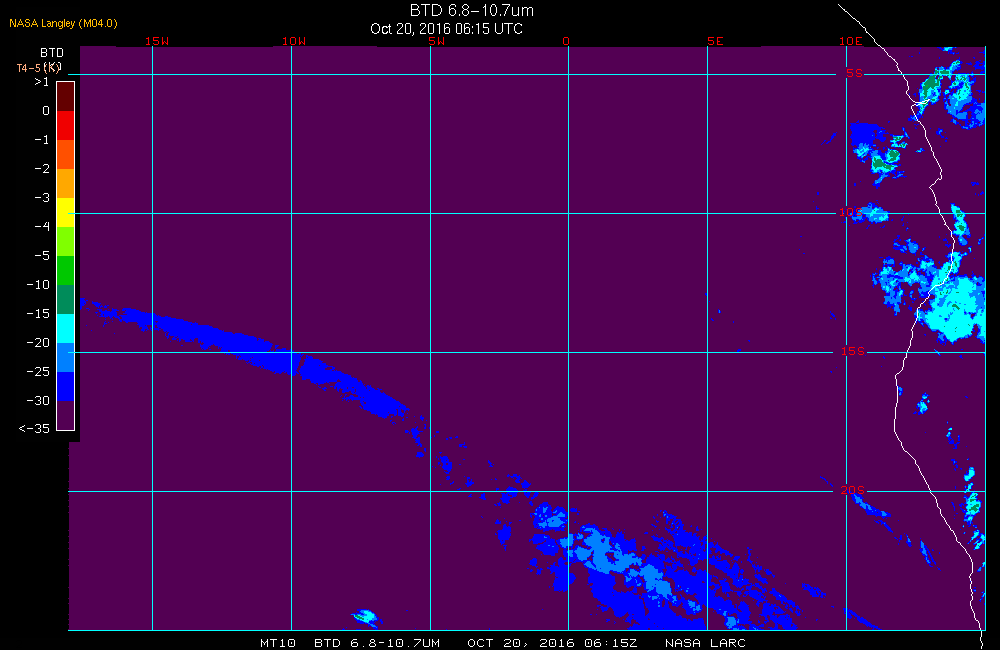The image size is (1000, 650).
Task: Select the '-20' legend scale value
Action: point(38,343)
